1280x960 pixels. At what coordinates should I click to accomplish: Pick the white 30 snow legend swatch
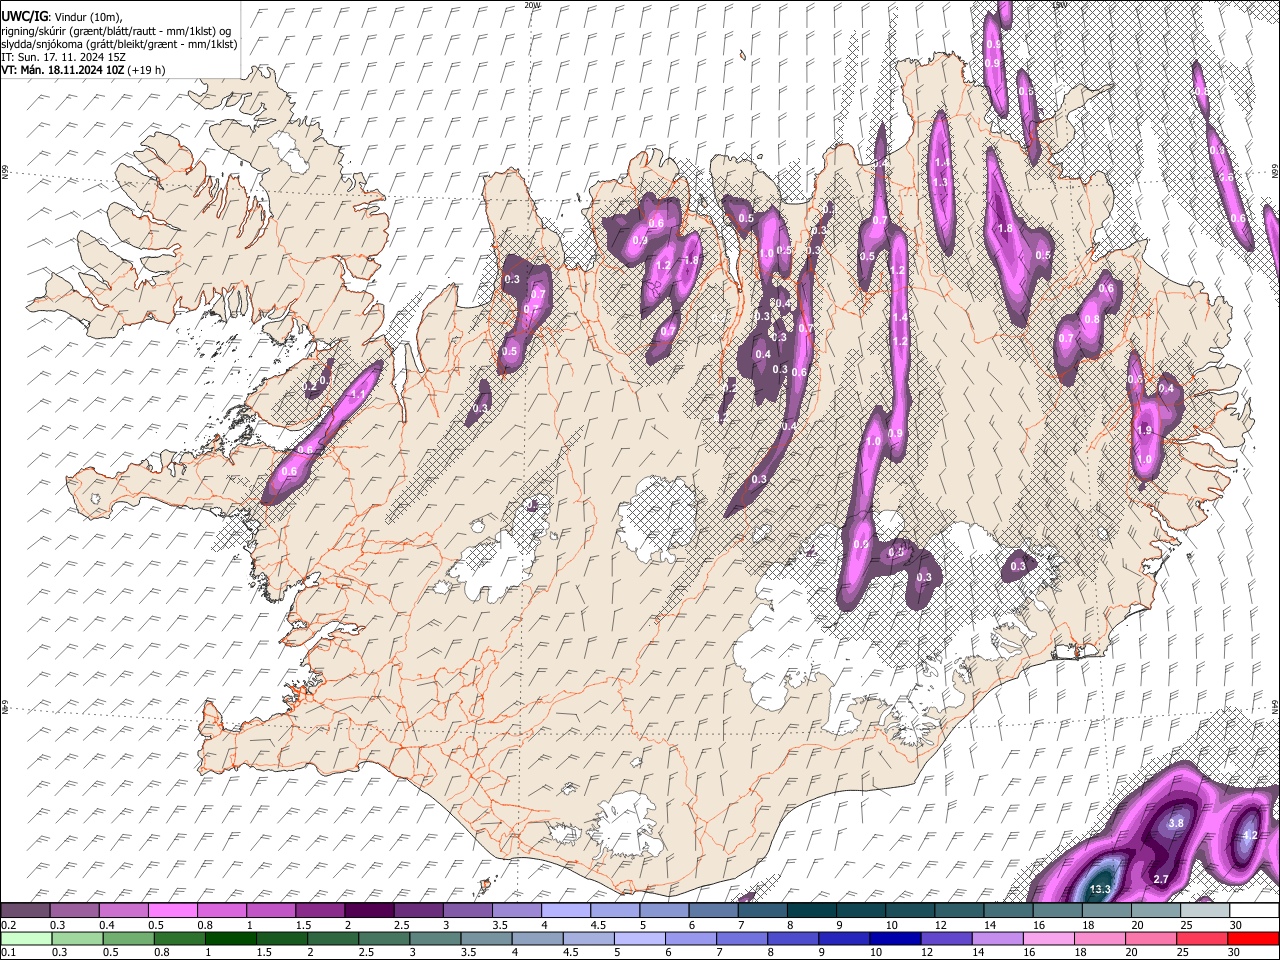point(1253,910)
